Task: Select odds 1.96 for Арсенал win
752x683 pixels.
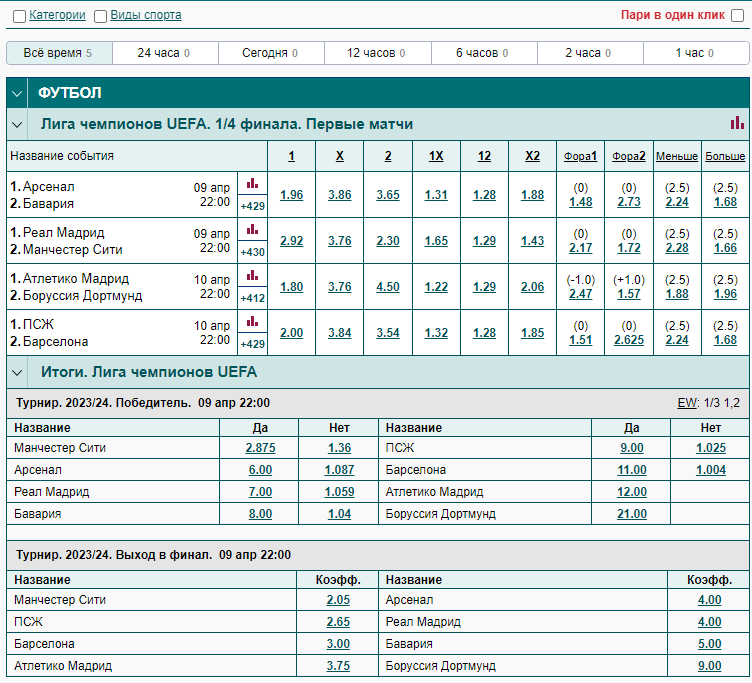Action: (292, 195)
